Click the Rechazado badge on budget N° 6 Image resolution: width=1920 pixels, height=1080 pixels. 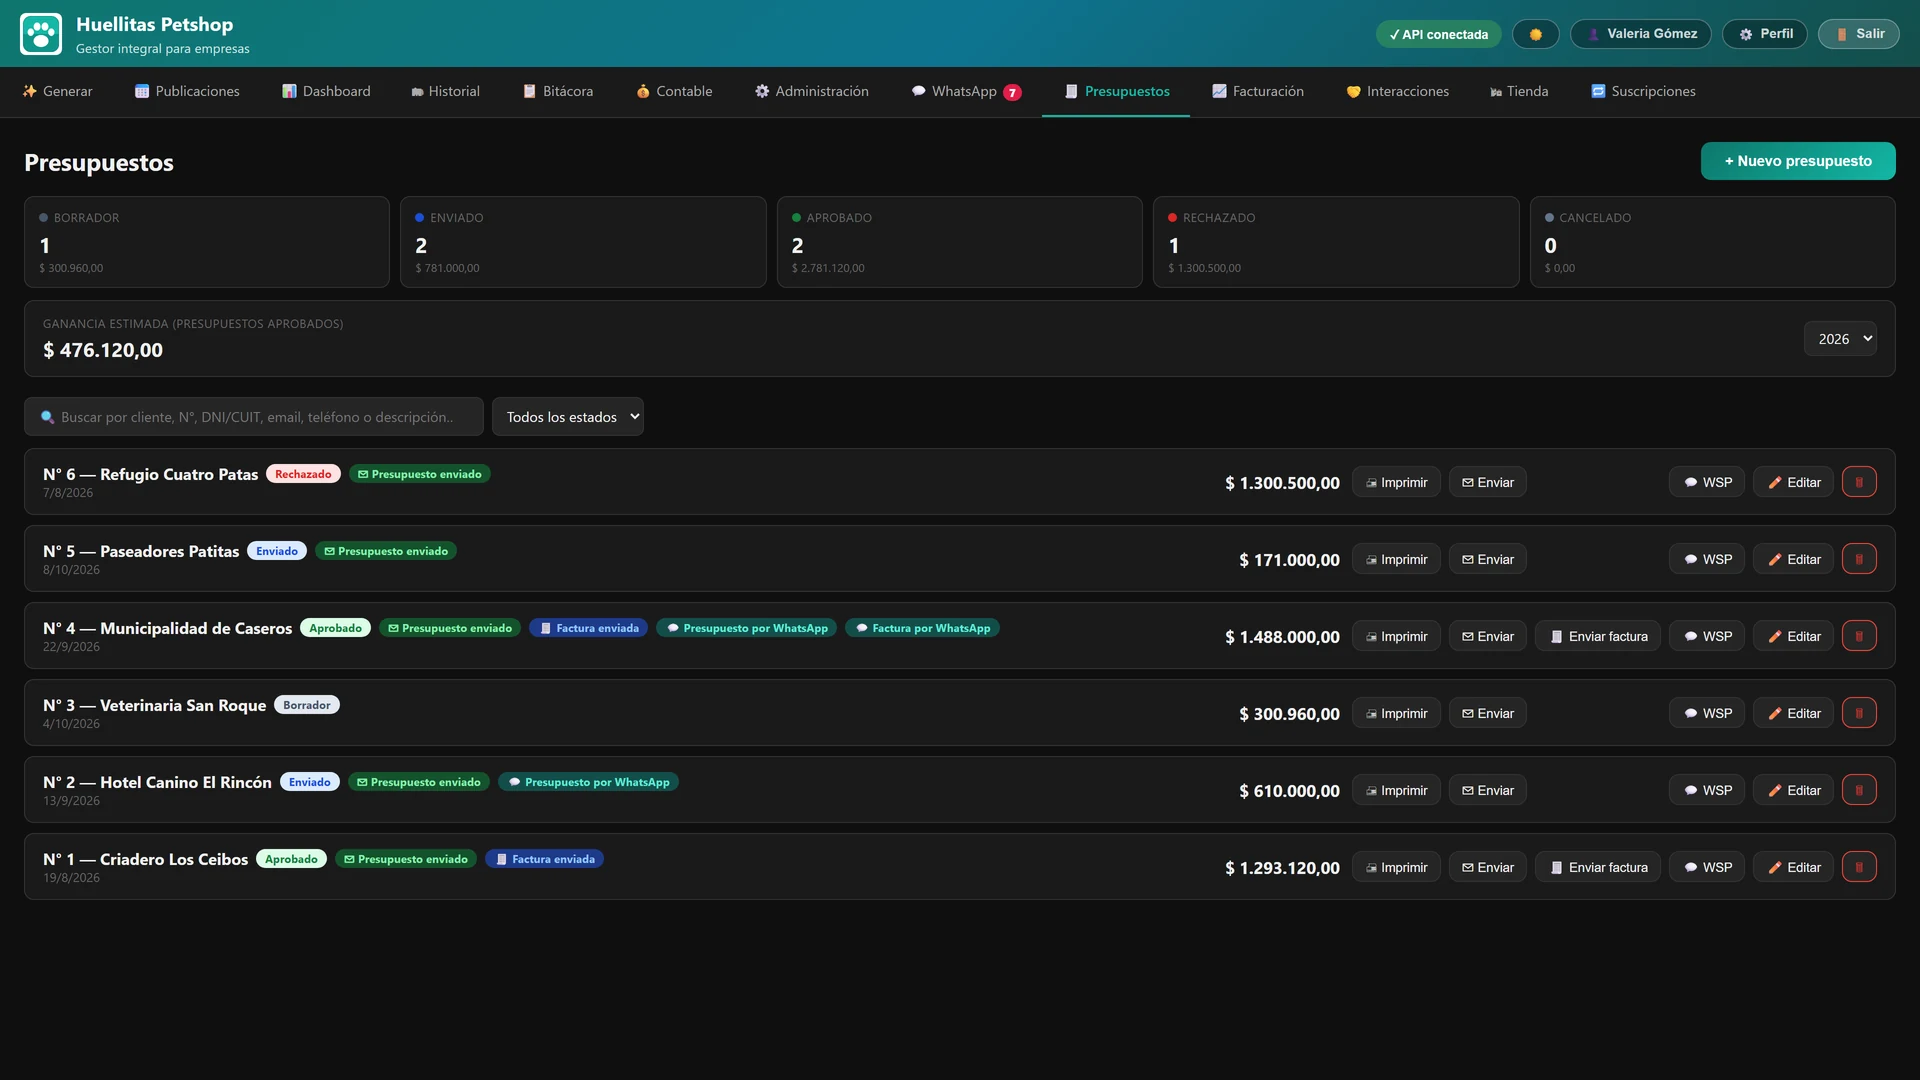(303, 474)
